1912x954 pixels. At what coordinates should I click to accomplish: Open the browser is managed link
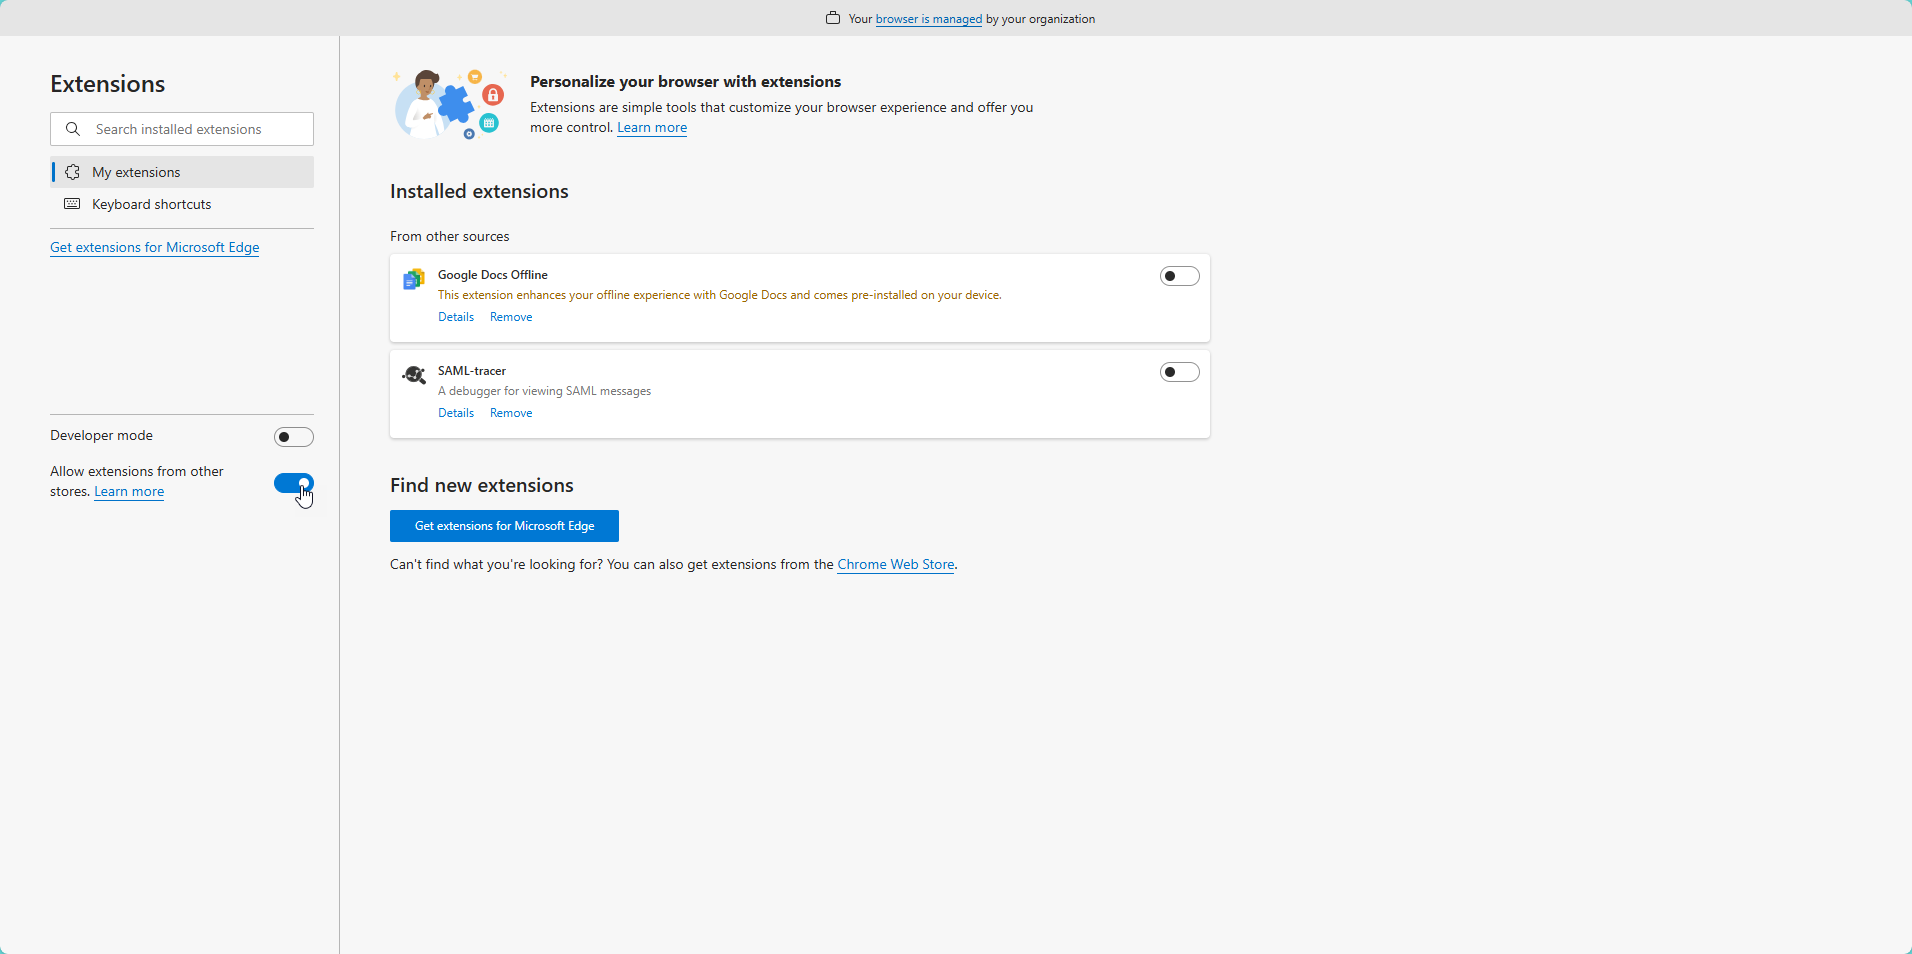pos(929,19)
